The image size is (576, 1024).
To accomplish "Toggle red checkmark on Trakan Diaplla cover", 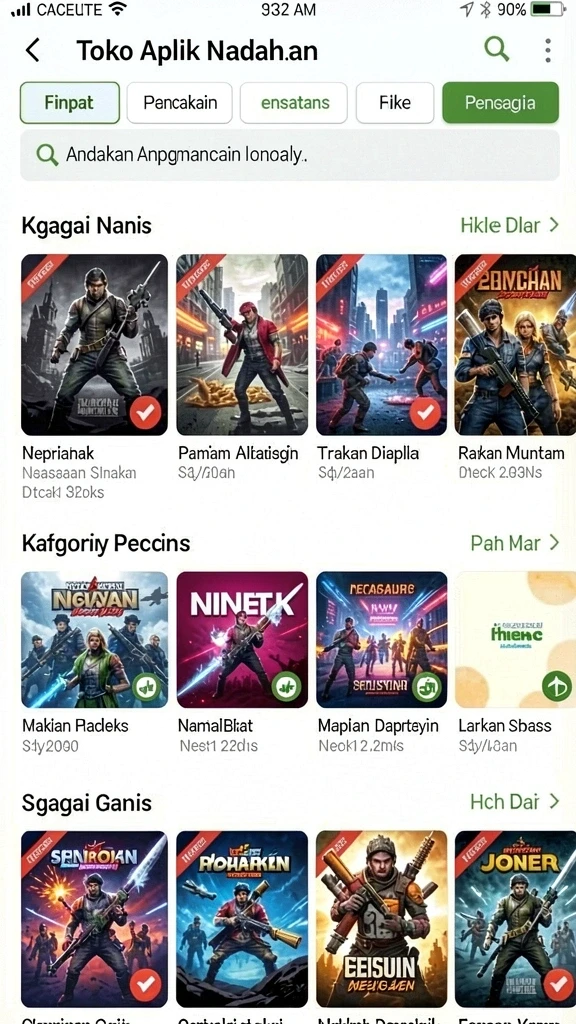I will 425,413.
